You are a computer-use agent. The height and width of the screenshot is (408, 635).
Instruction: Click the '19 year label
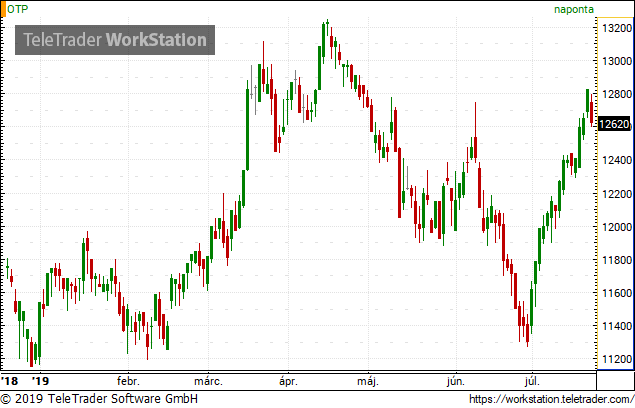[40, 381]
